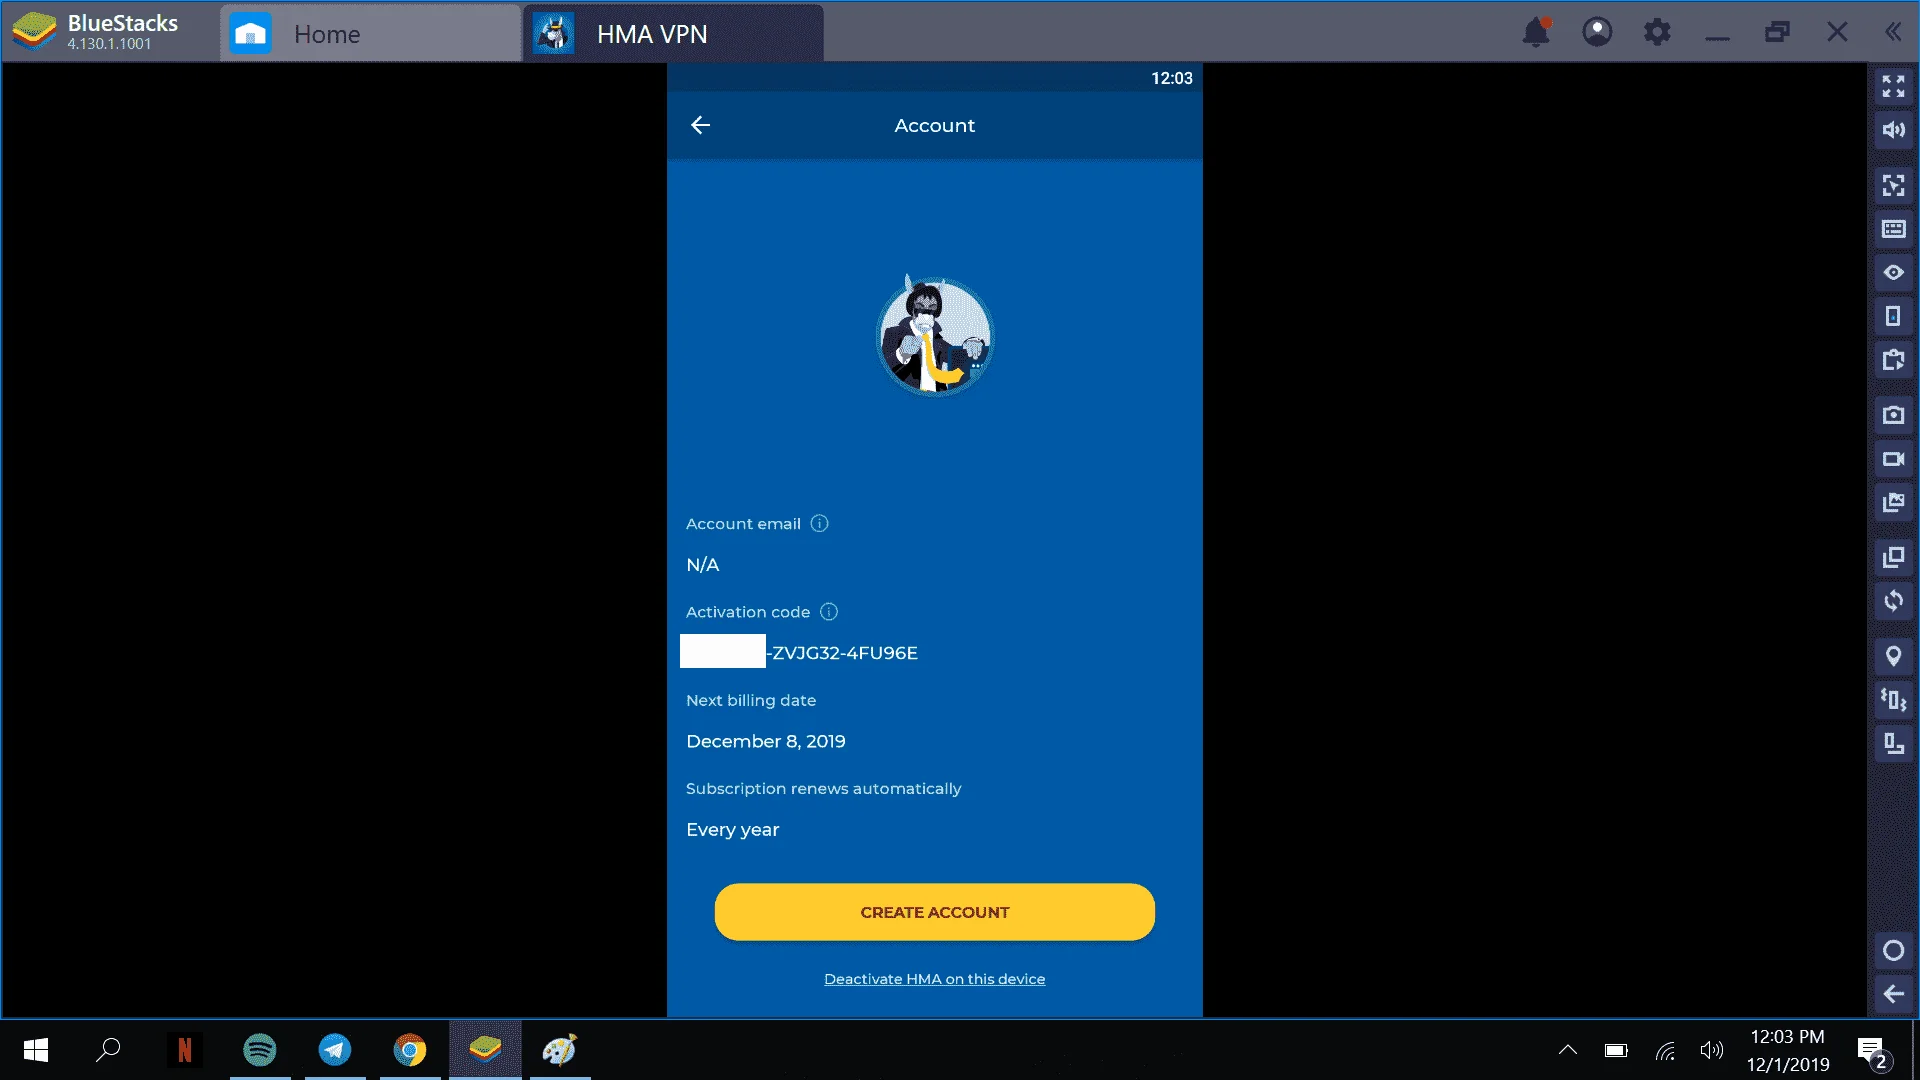Click the phone device icon in sidebar
1920x1080 pixels.
(x=1893, y=316)
